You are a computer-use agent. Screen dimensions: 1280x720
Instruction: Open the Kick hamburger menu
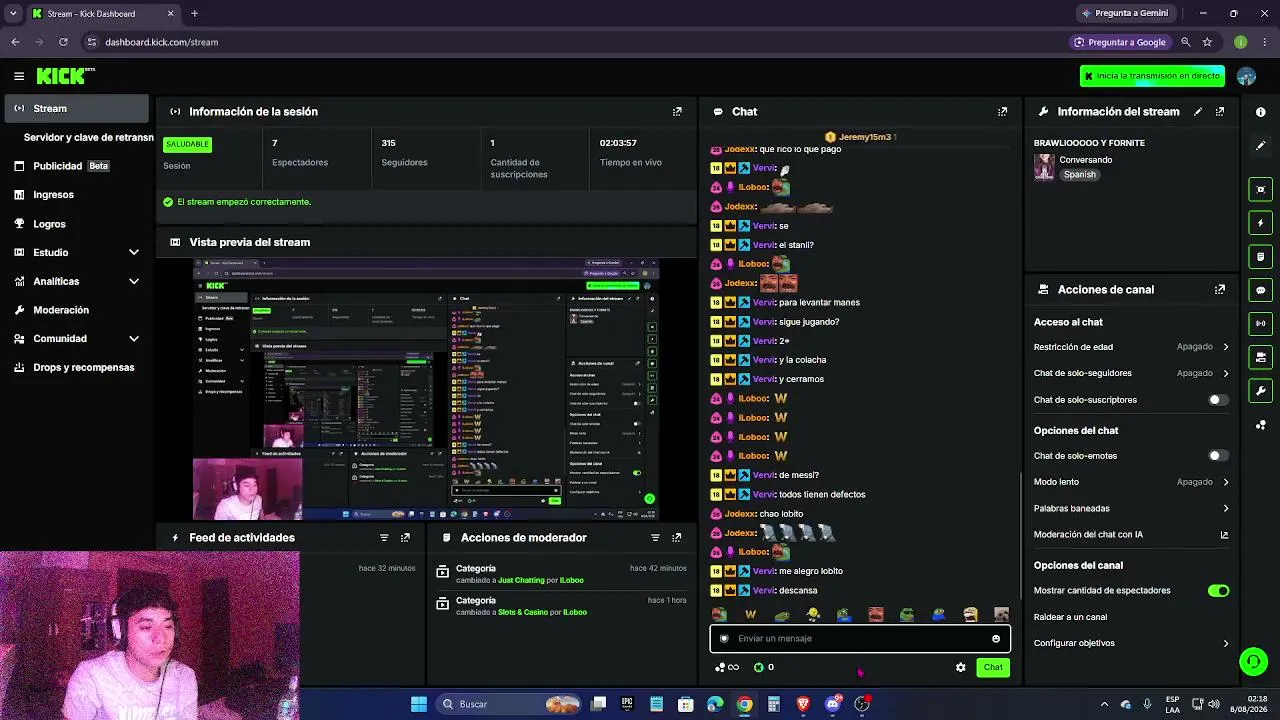[x=19, y=76]
